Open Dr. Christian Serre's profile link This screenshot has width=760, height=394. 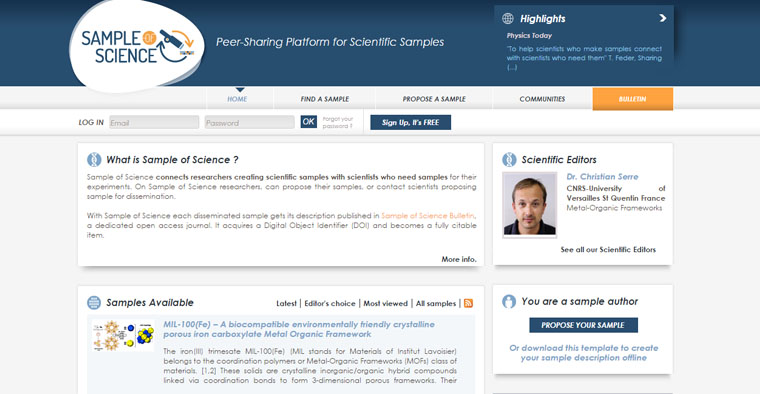pos(602,177)
